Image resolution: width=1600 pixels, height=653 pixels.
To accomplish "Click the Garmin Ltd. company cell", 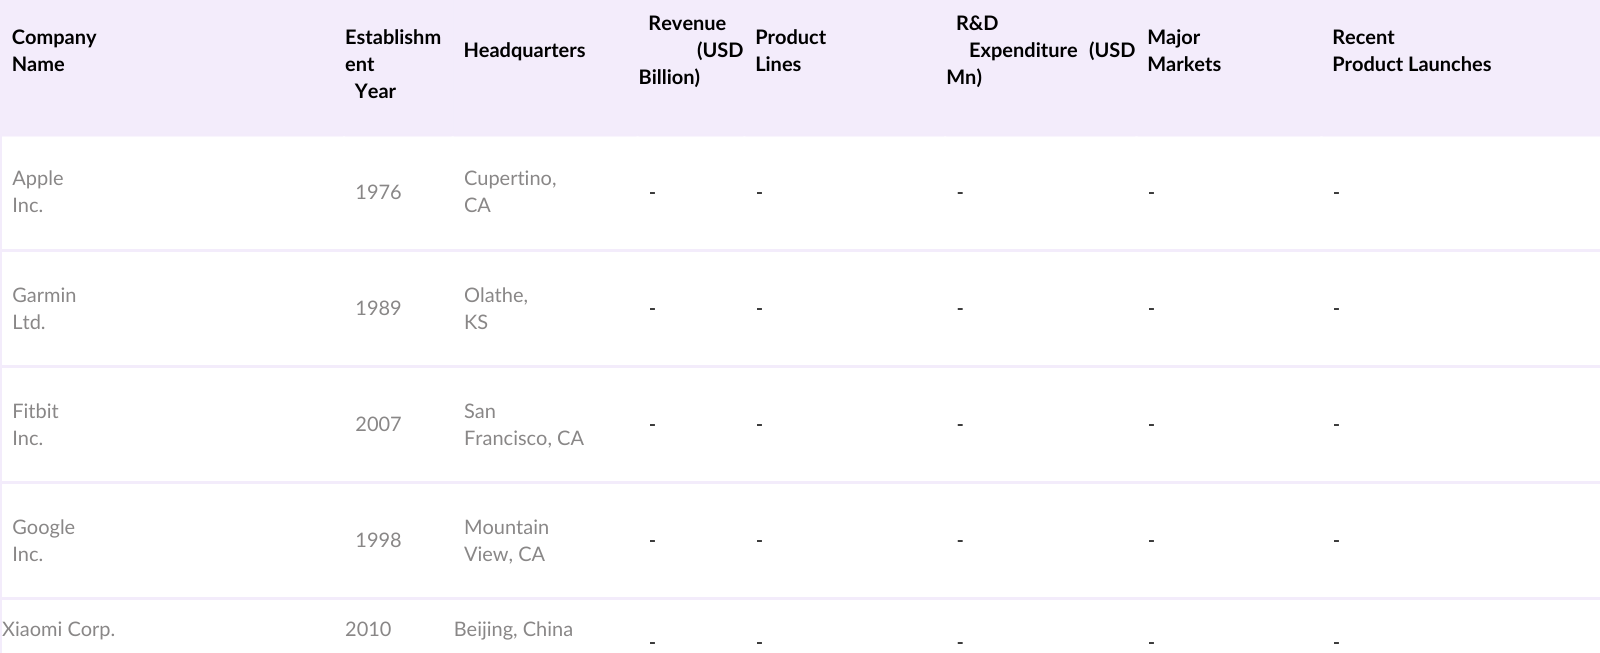I will (x=44, y=309).
